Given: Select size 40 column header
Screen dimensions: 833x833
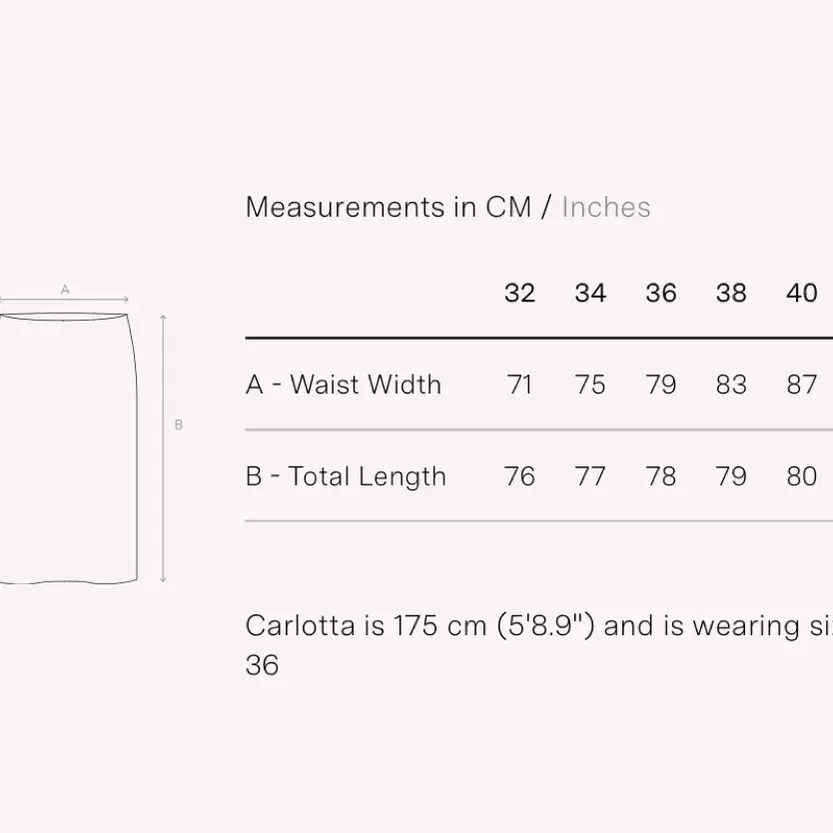Looking at the screenshot, I should click(x=802, y=293).
